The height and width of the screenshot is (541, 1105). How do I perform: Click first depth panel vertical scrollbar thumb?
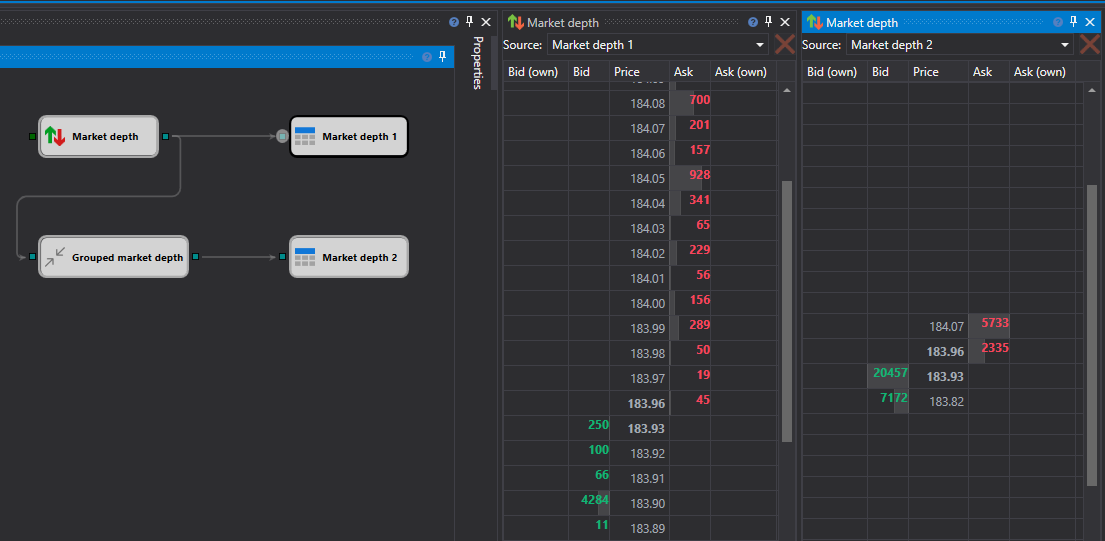[787, 311]
